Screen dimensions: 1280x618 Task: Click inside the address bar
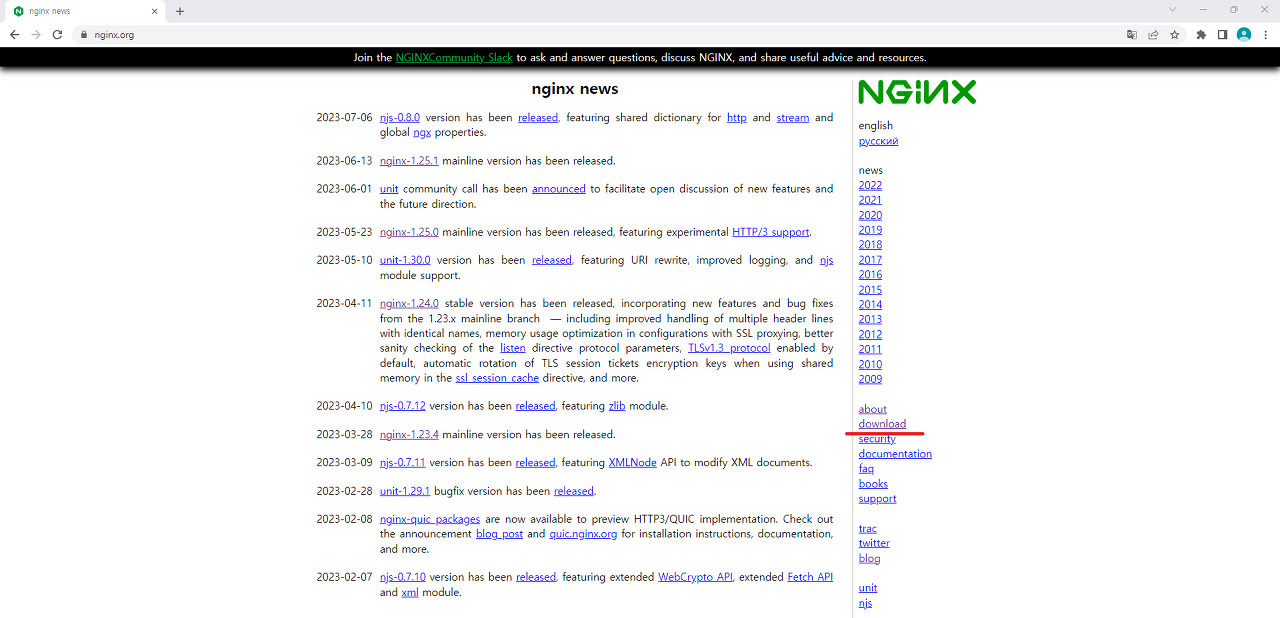(300, 33)
